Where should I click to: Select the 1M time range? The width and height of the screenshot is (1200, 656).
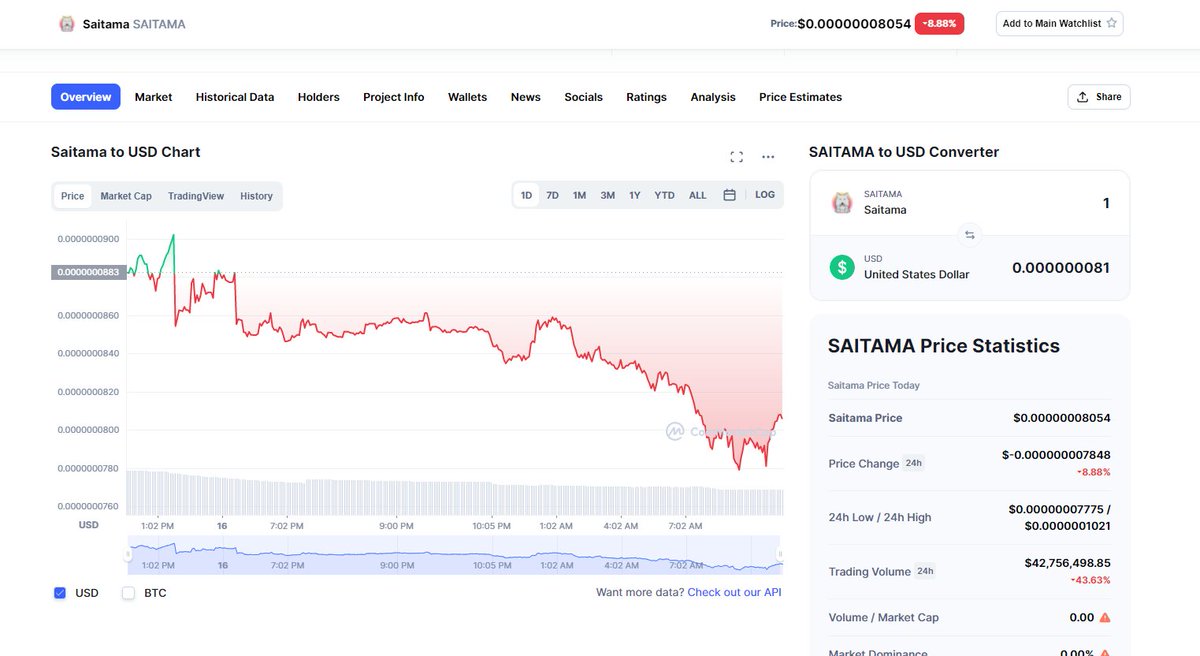click(x=580, y=195)
